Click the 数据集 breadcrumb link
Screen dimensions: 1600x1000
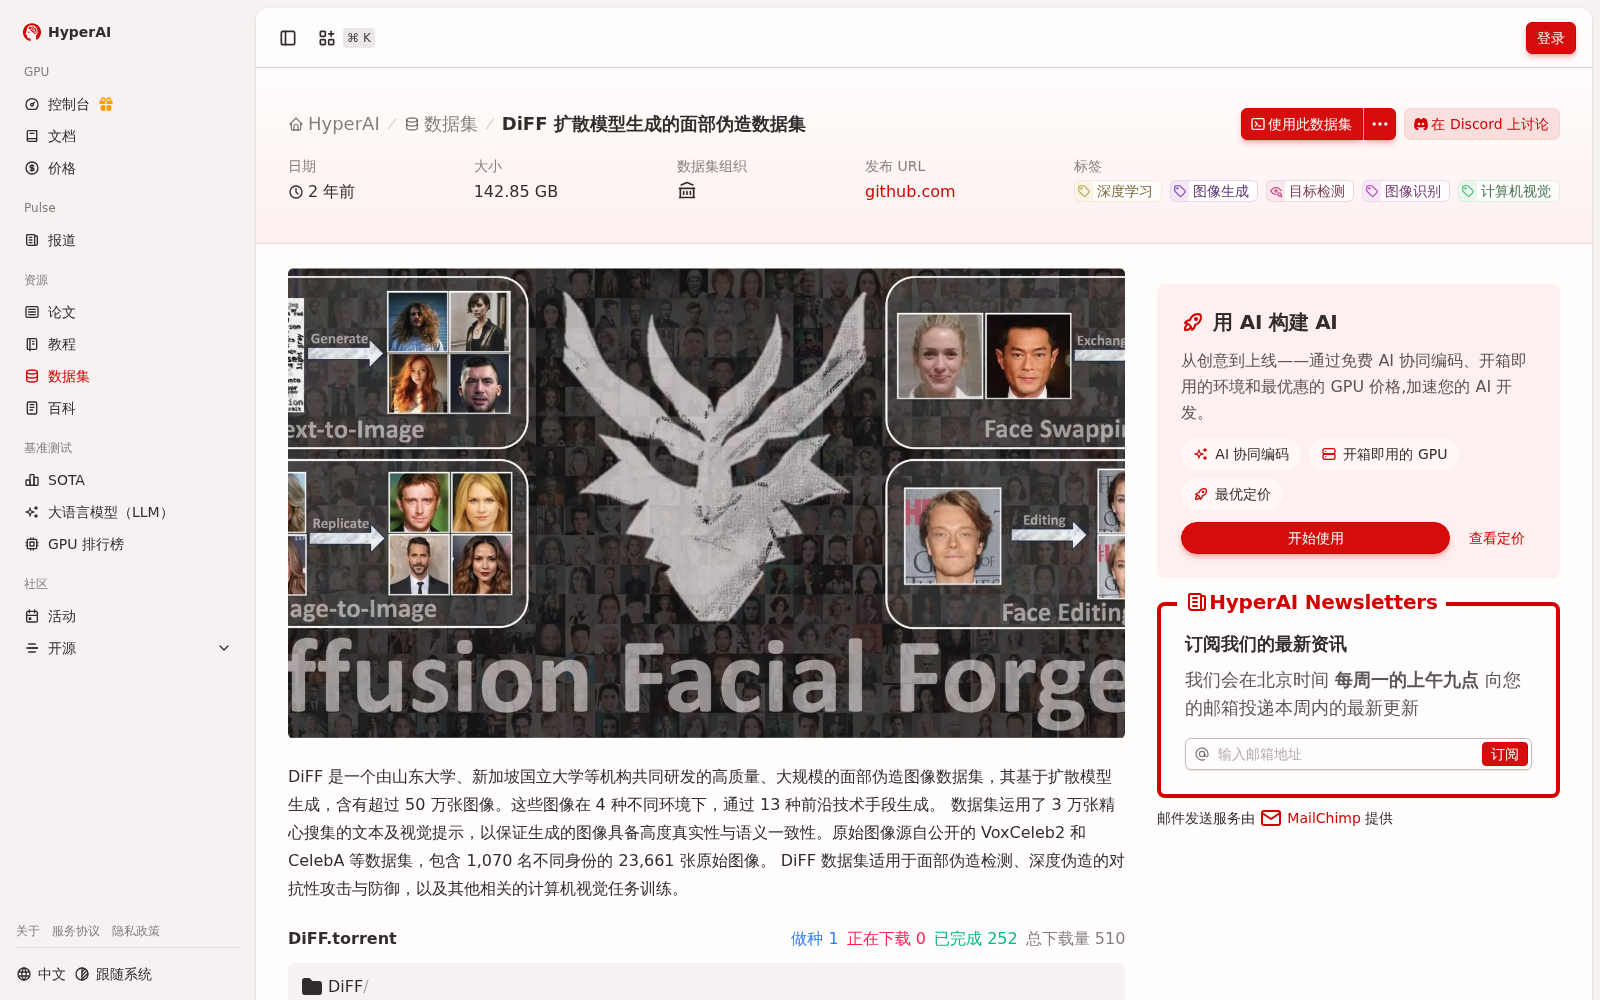pos(441,124)
